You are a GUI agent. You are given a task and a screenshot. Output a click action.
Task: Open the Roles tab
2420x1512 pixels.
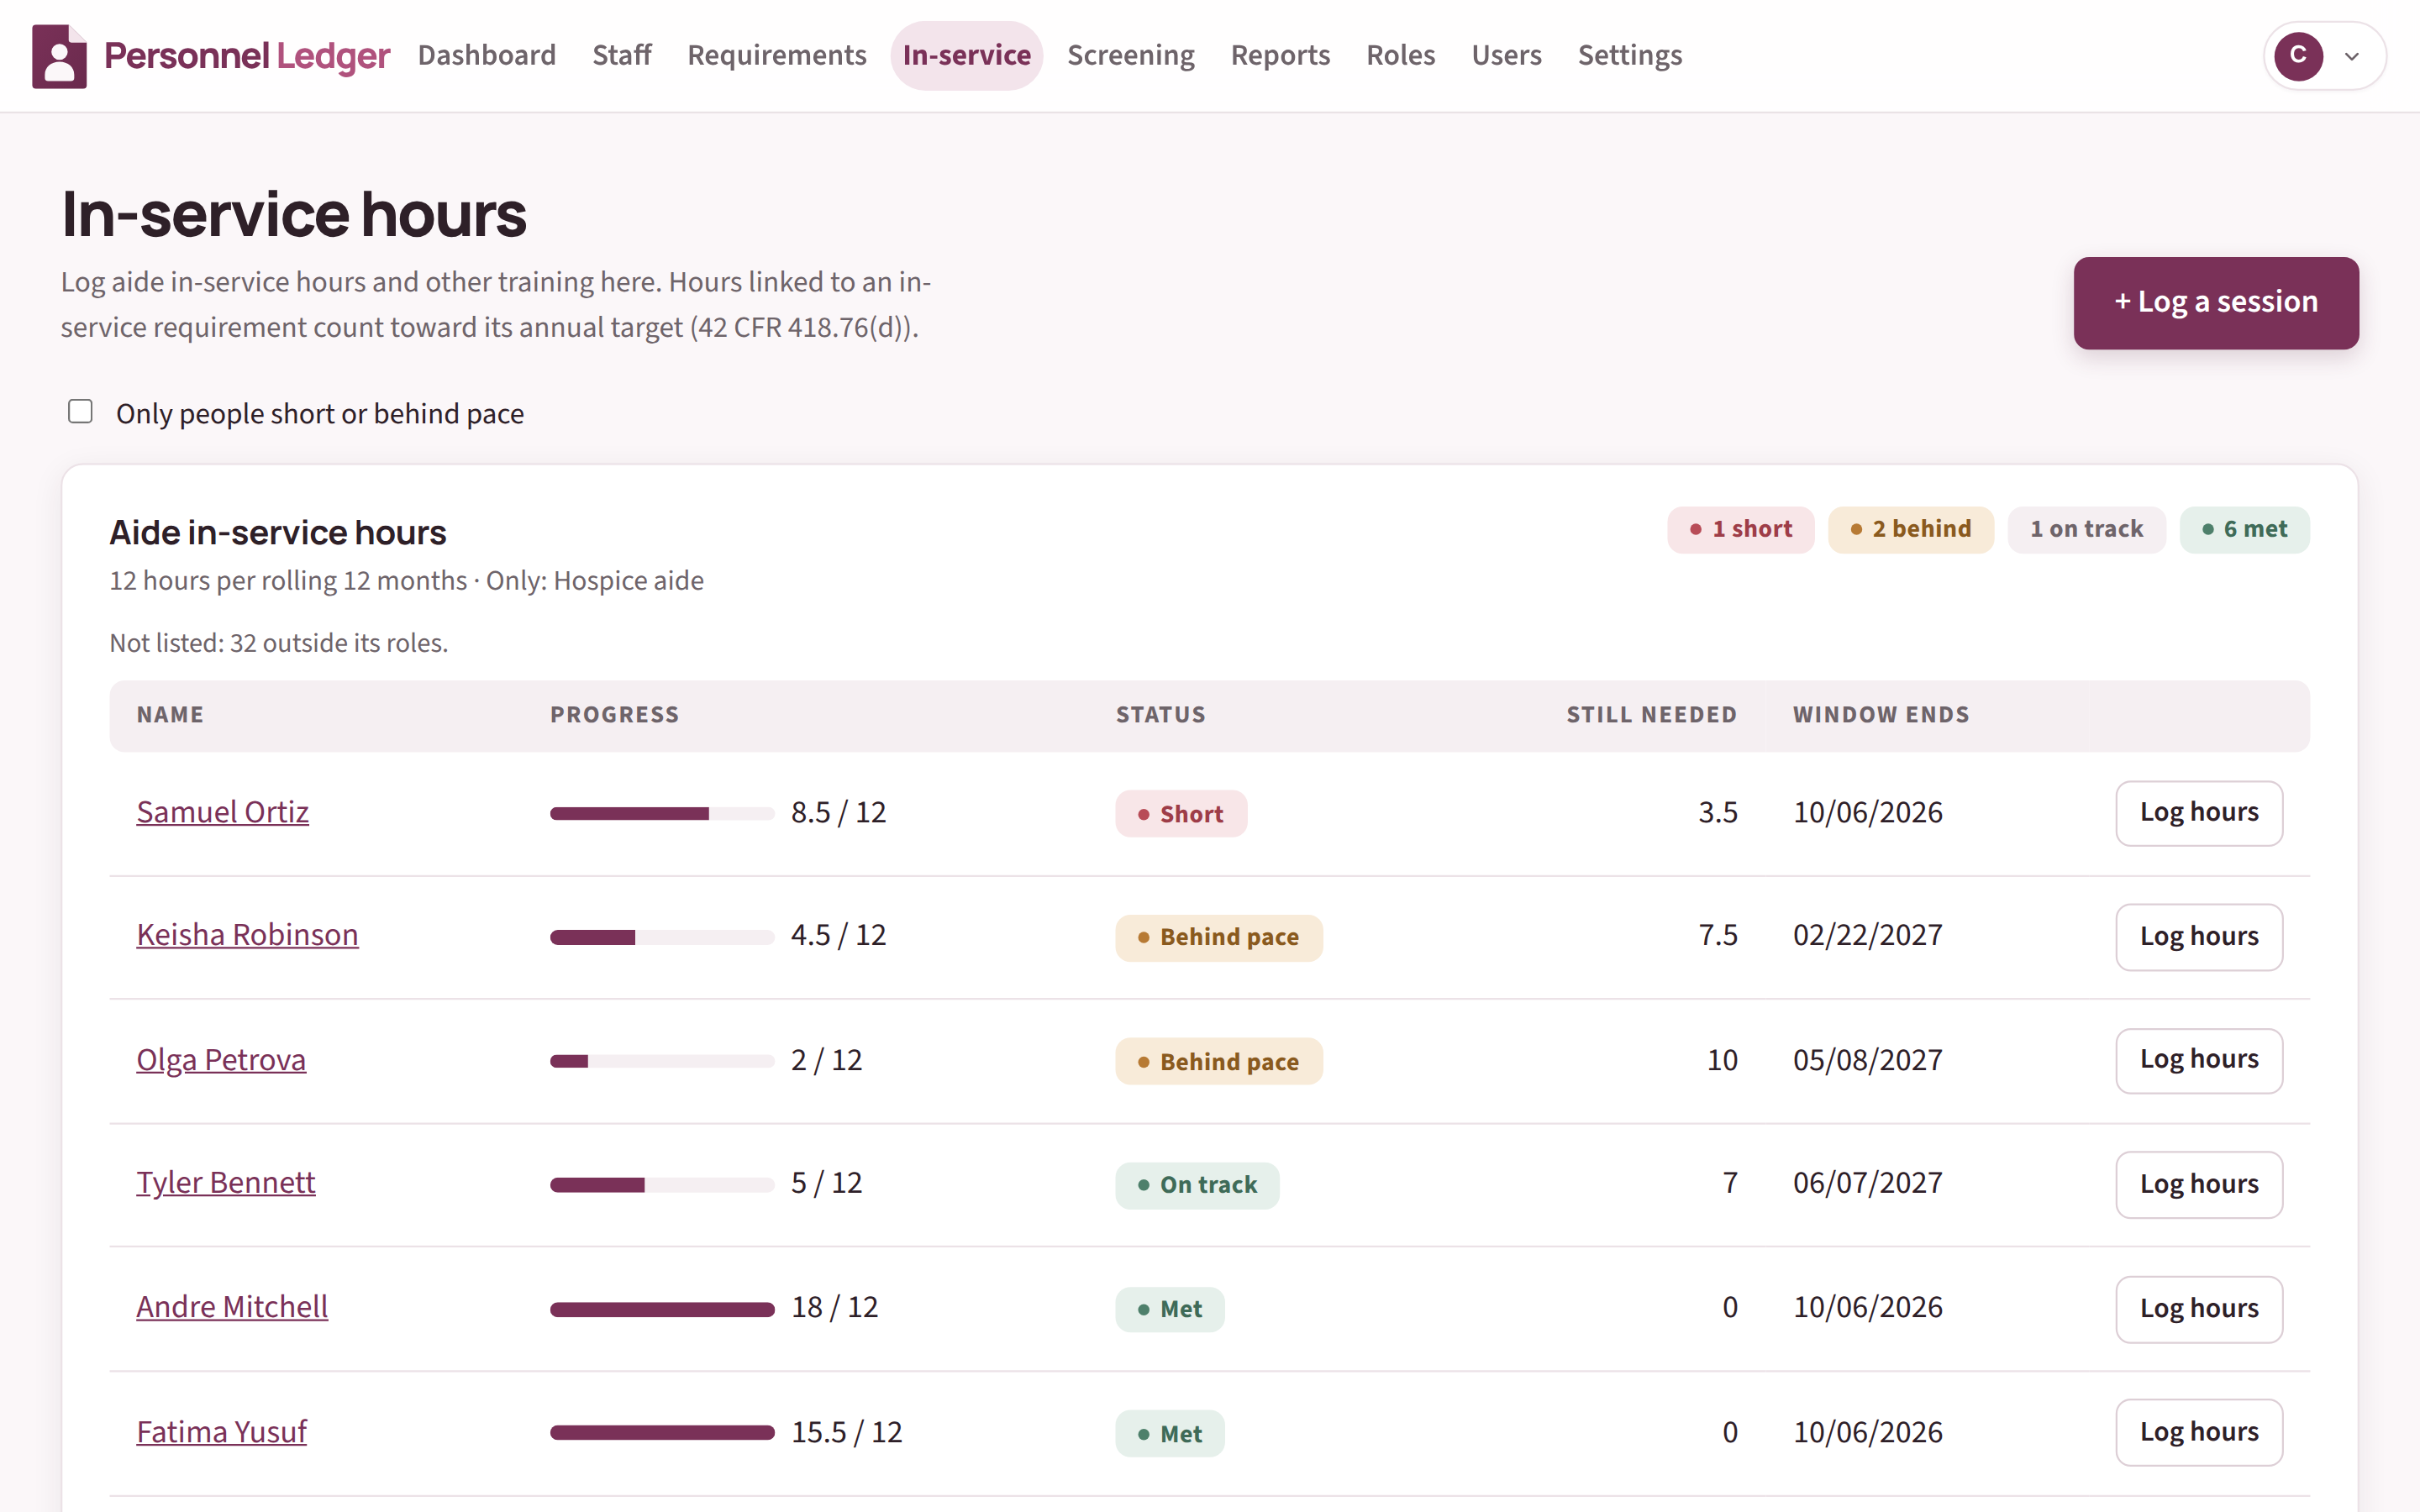click(x=1400, y=55)
